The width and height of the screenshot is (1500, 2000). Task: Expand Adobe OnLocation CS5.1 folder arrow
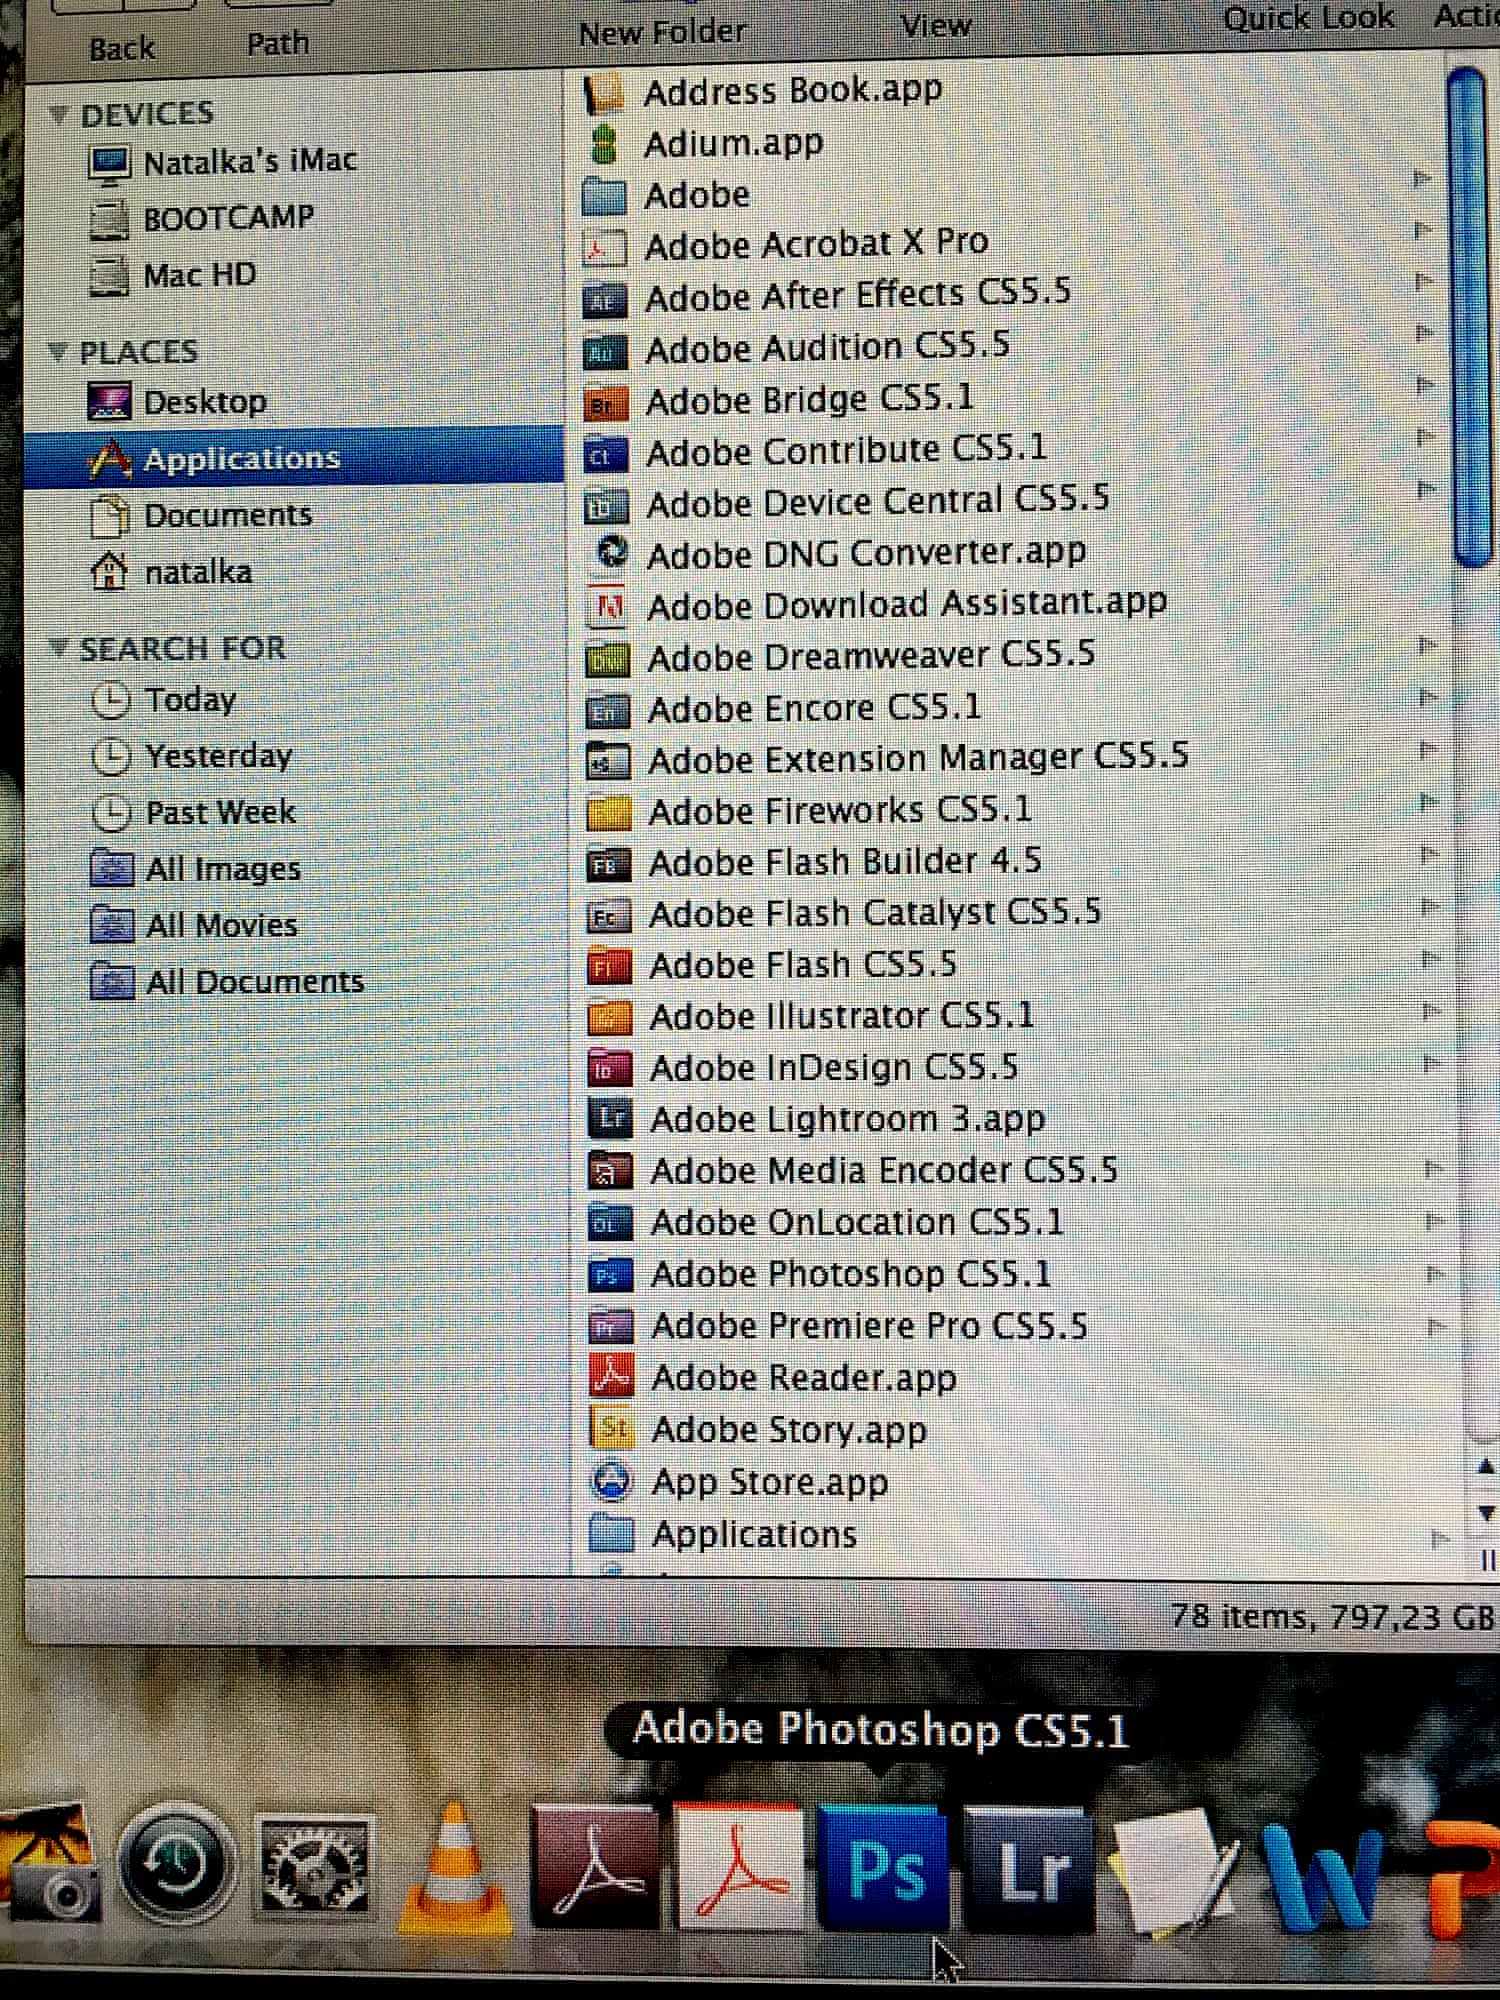click(1435, 1220)
